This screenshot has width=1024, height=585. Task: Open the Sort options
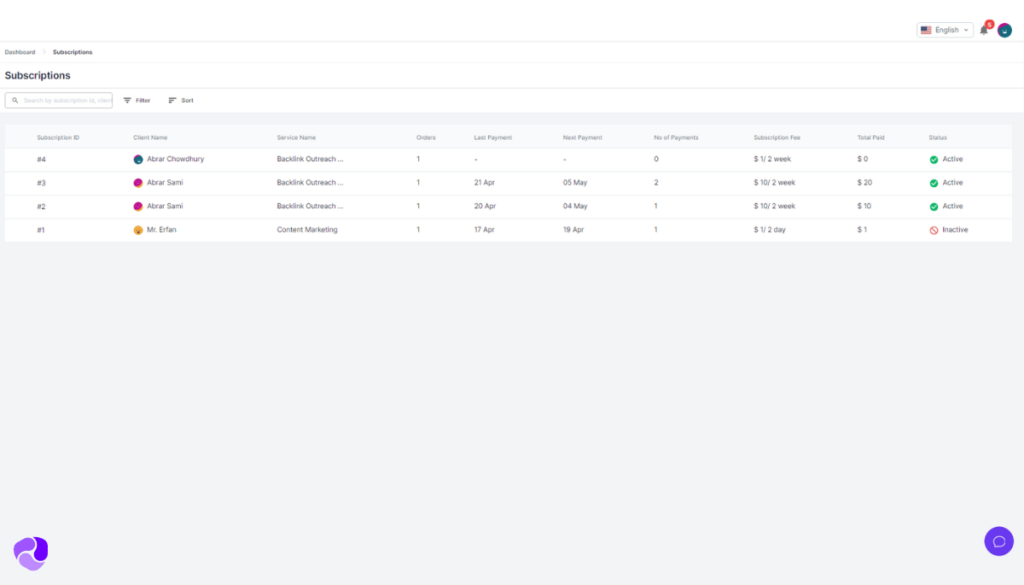[180, 101]
